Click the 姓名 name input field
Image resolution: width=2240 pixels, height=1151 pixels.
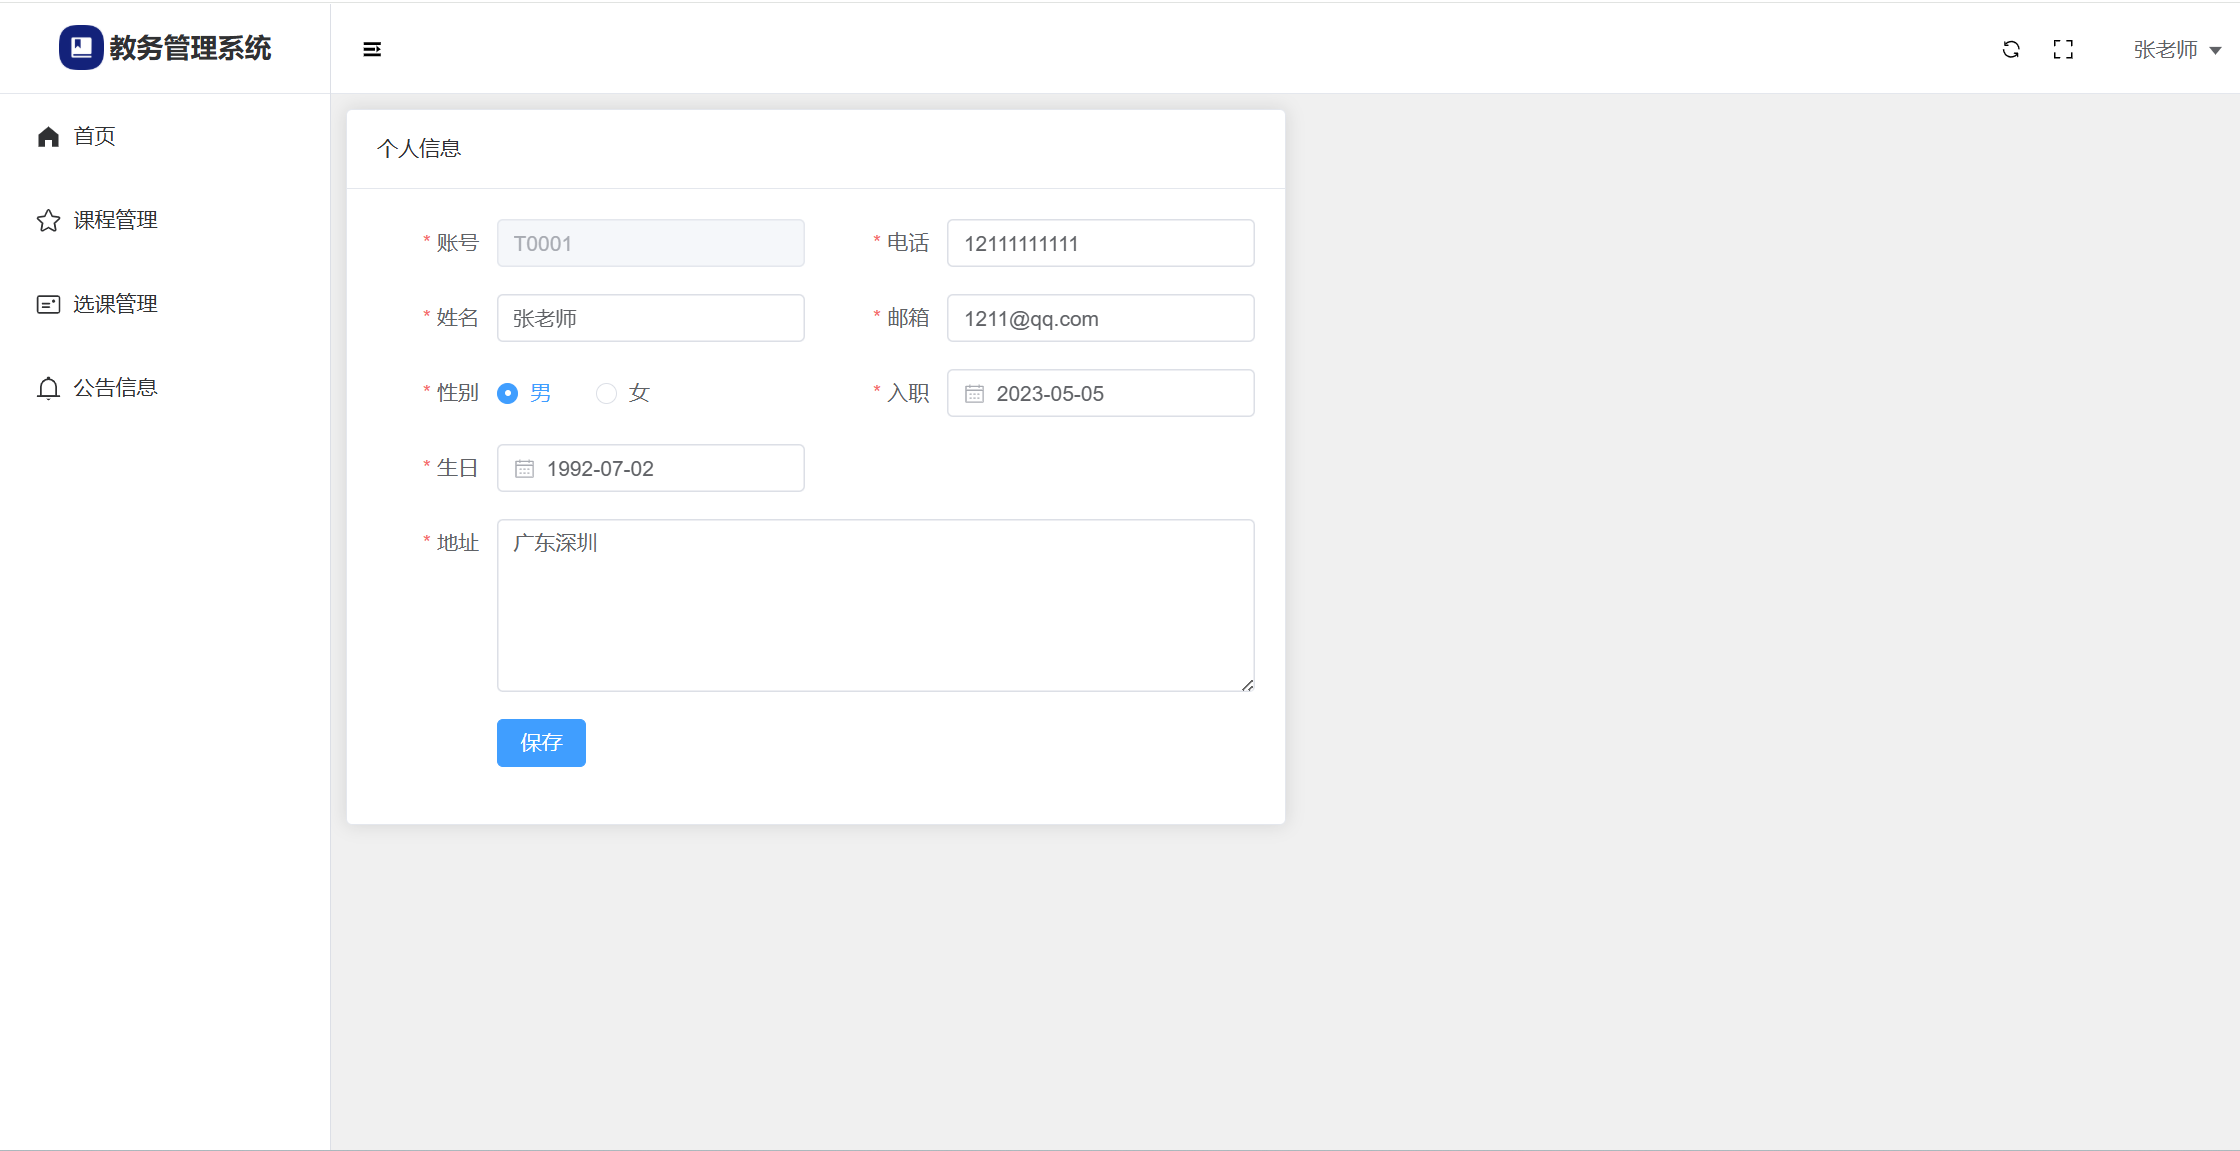[650, 319]
